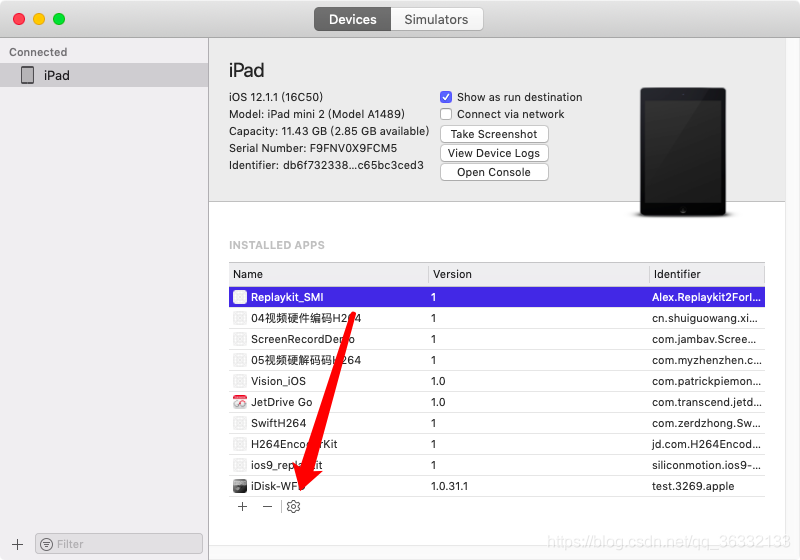Switch to the Devices tab
Image resolution: width=800 pixels, height=560 pixels.
tap(353, 19)
